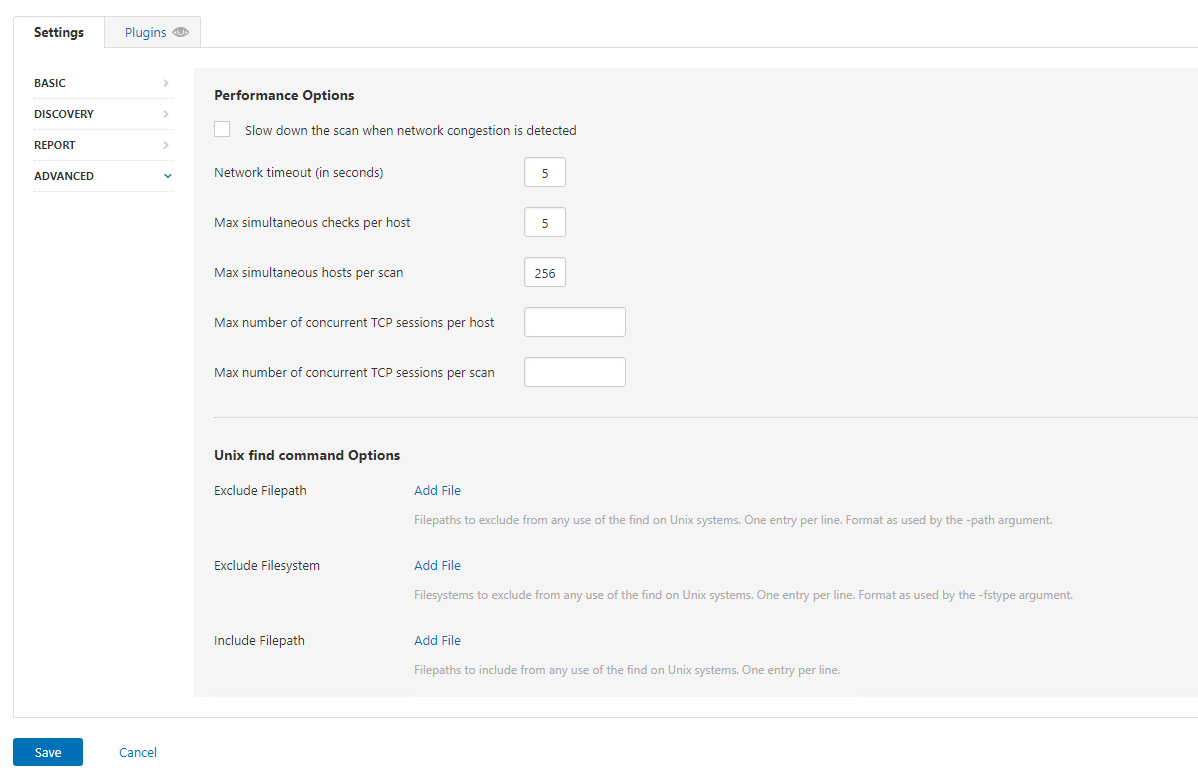
Task: Click the -fstype argument description text
Action: 743,595
